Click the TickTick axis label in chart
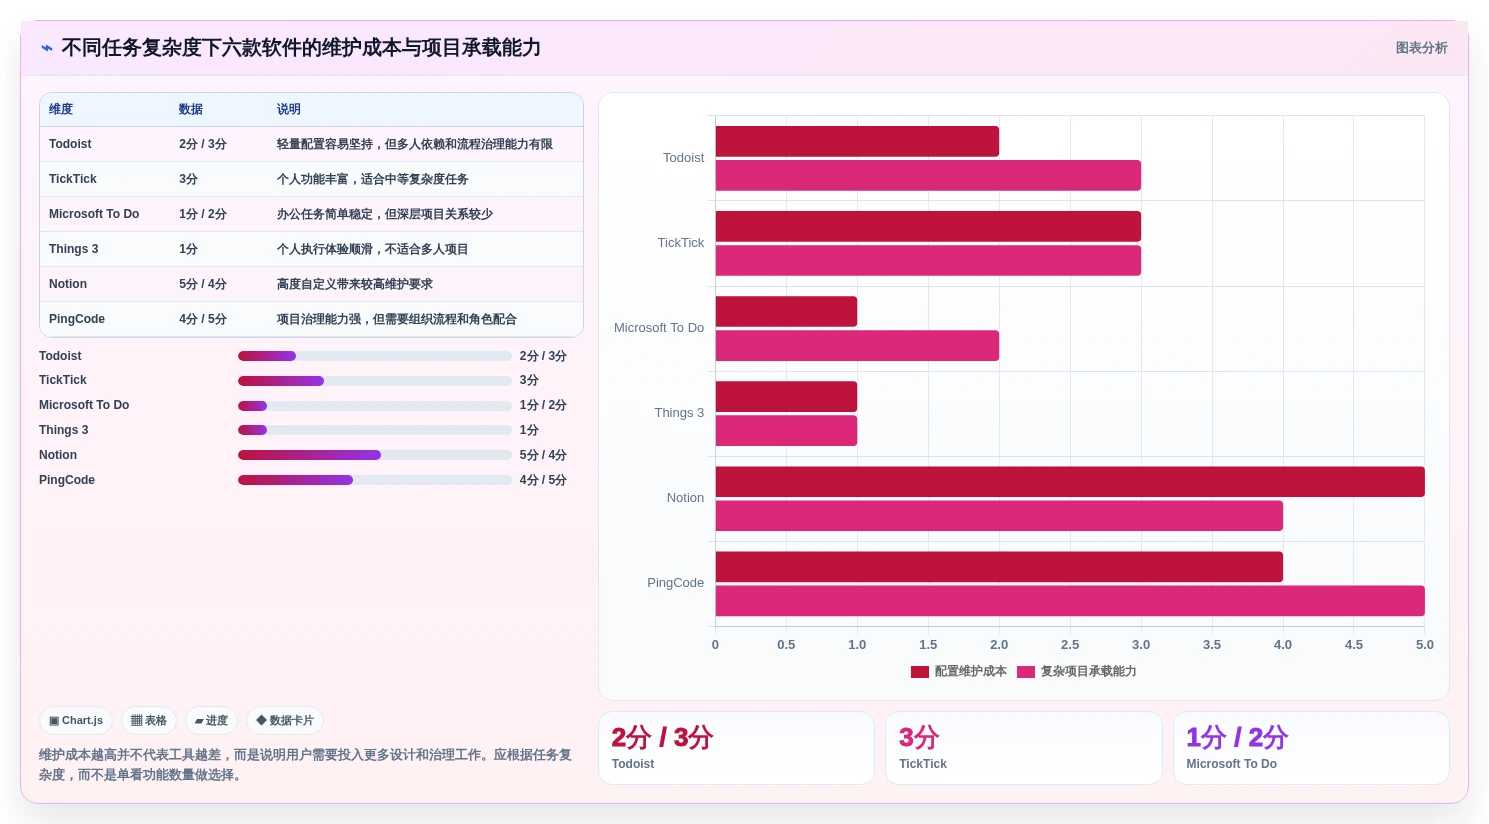This screenshot has width=1489, height=824. point(680,243)
